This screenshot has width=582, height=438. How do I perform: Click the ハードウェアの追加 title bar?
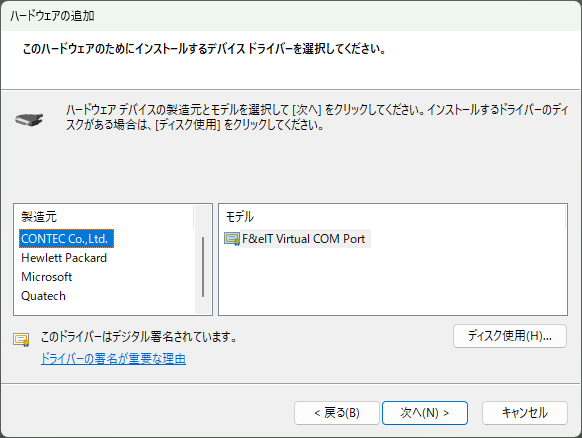coord(291,16)
